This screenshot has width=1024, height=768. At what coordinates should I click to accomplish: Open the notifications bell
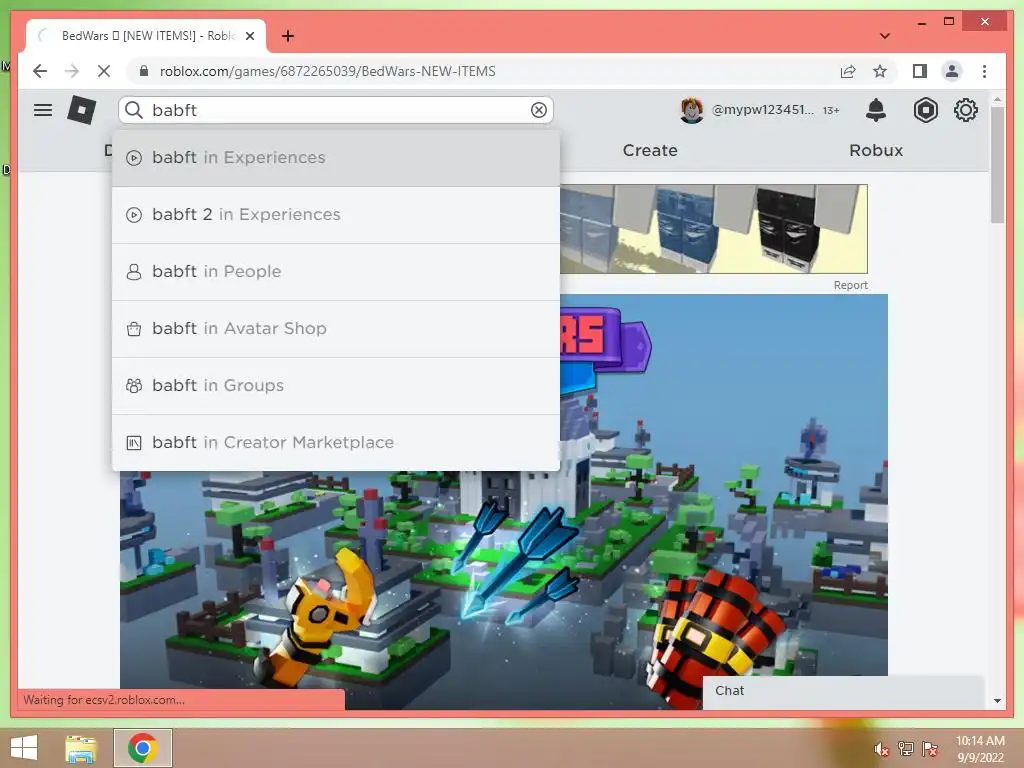(x=876, y=110)
